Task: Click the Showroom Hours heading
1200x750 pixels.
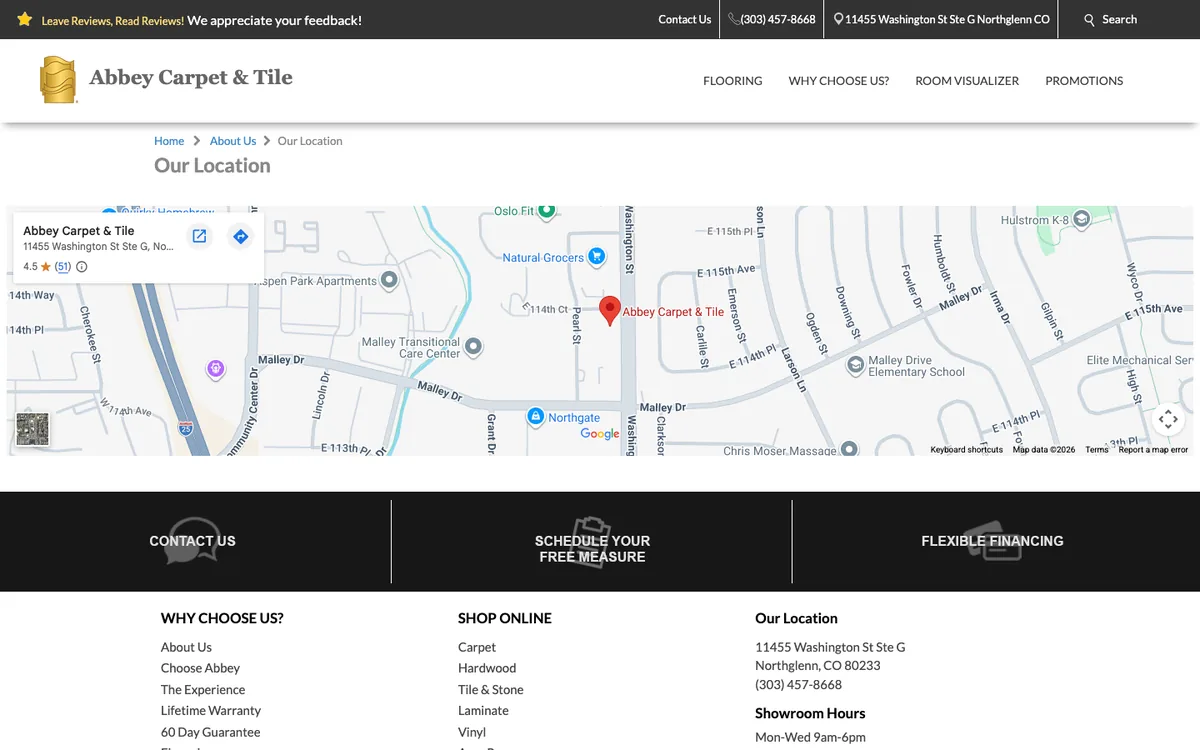Action: click(x=810, y=713)
